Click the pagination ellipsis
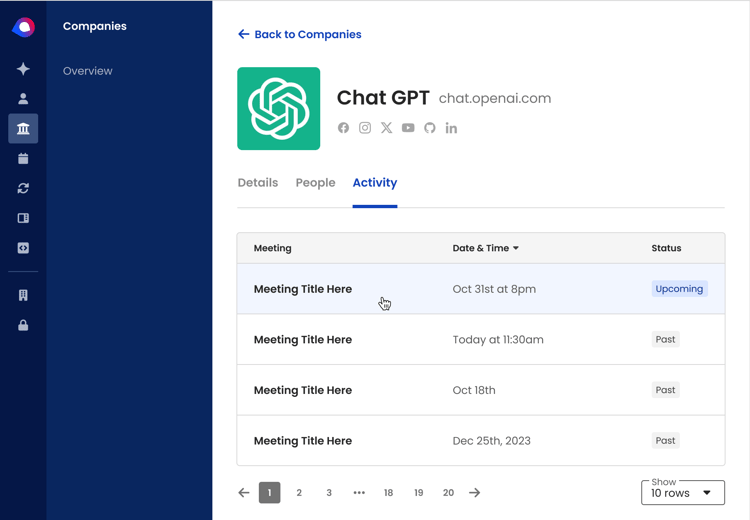 pos(359,493)
